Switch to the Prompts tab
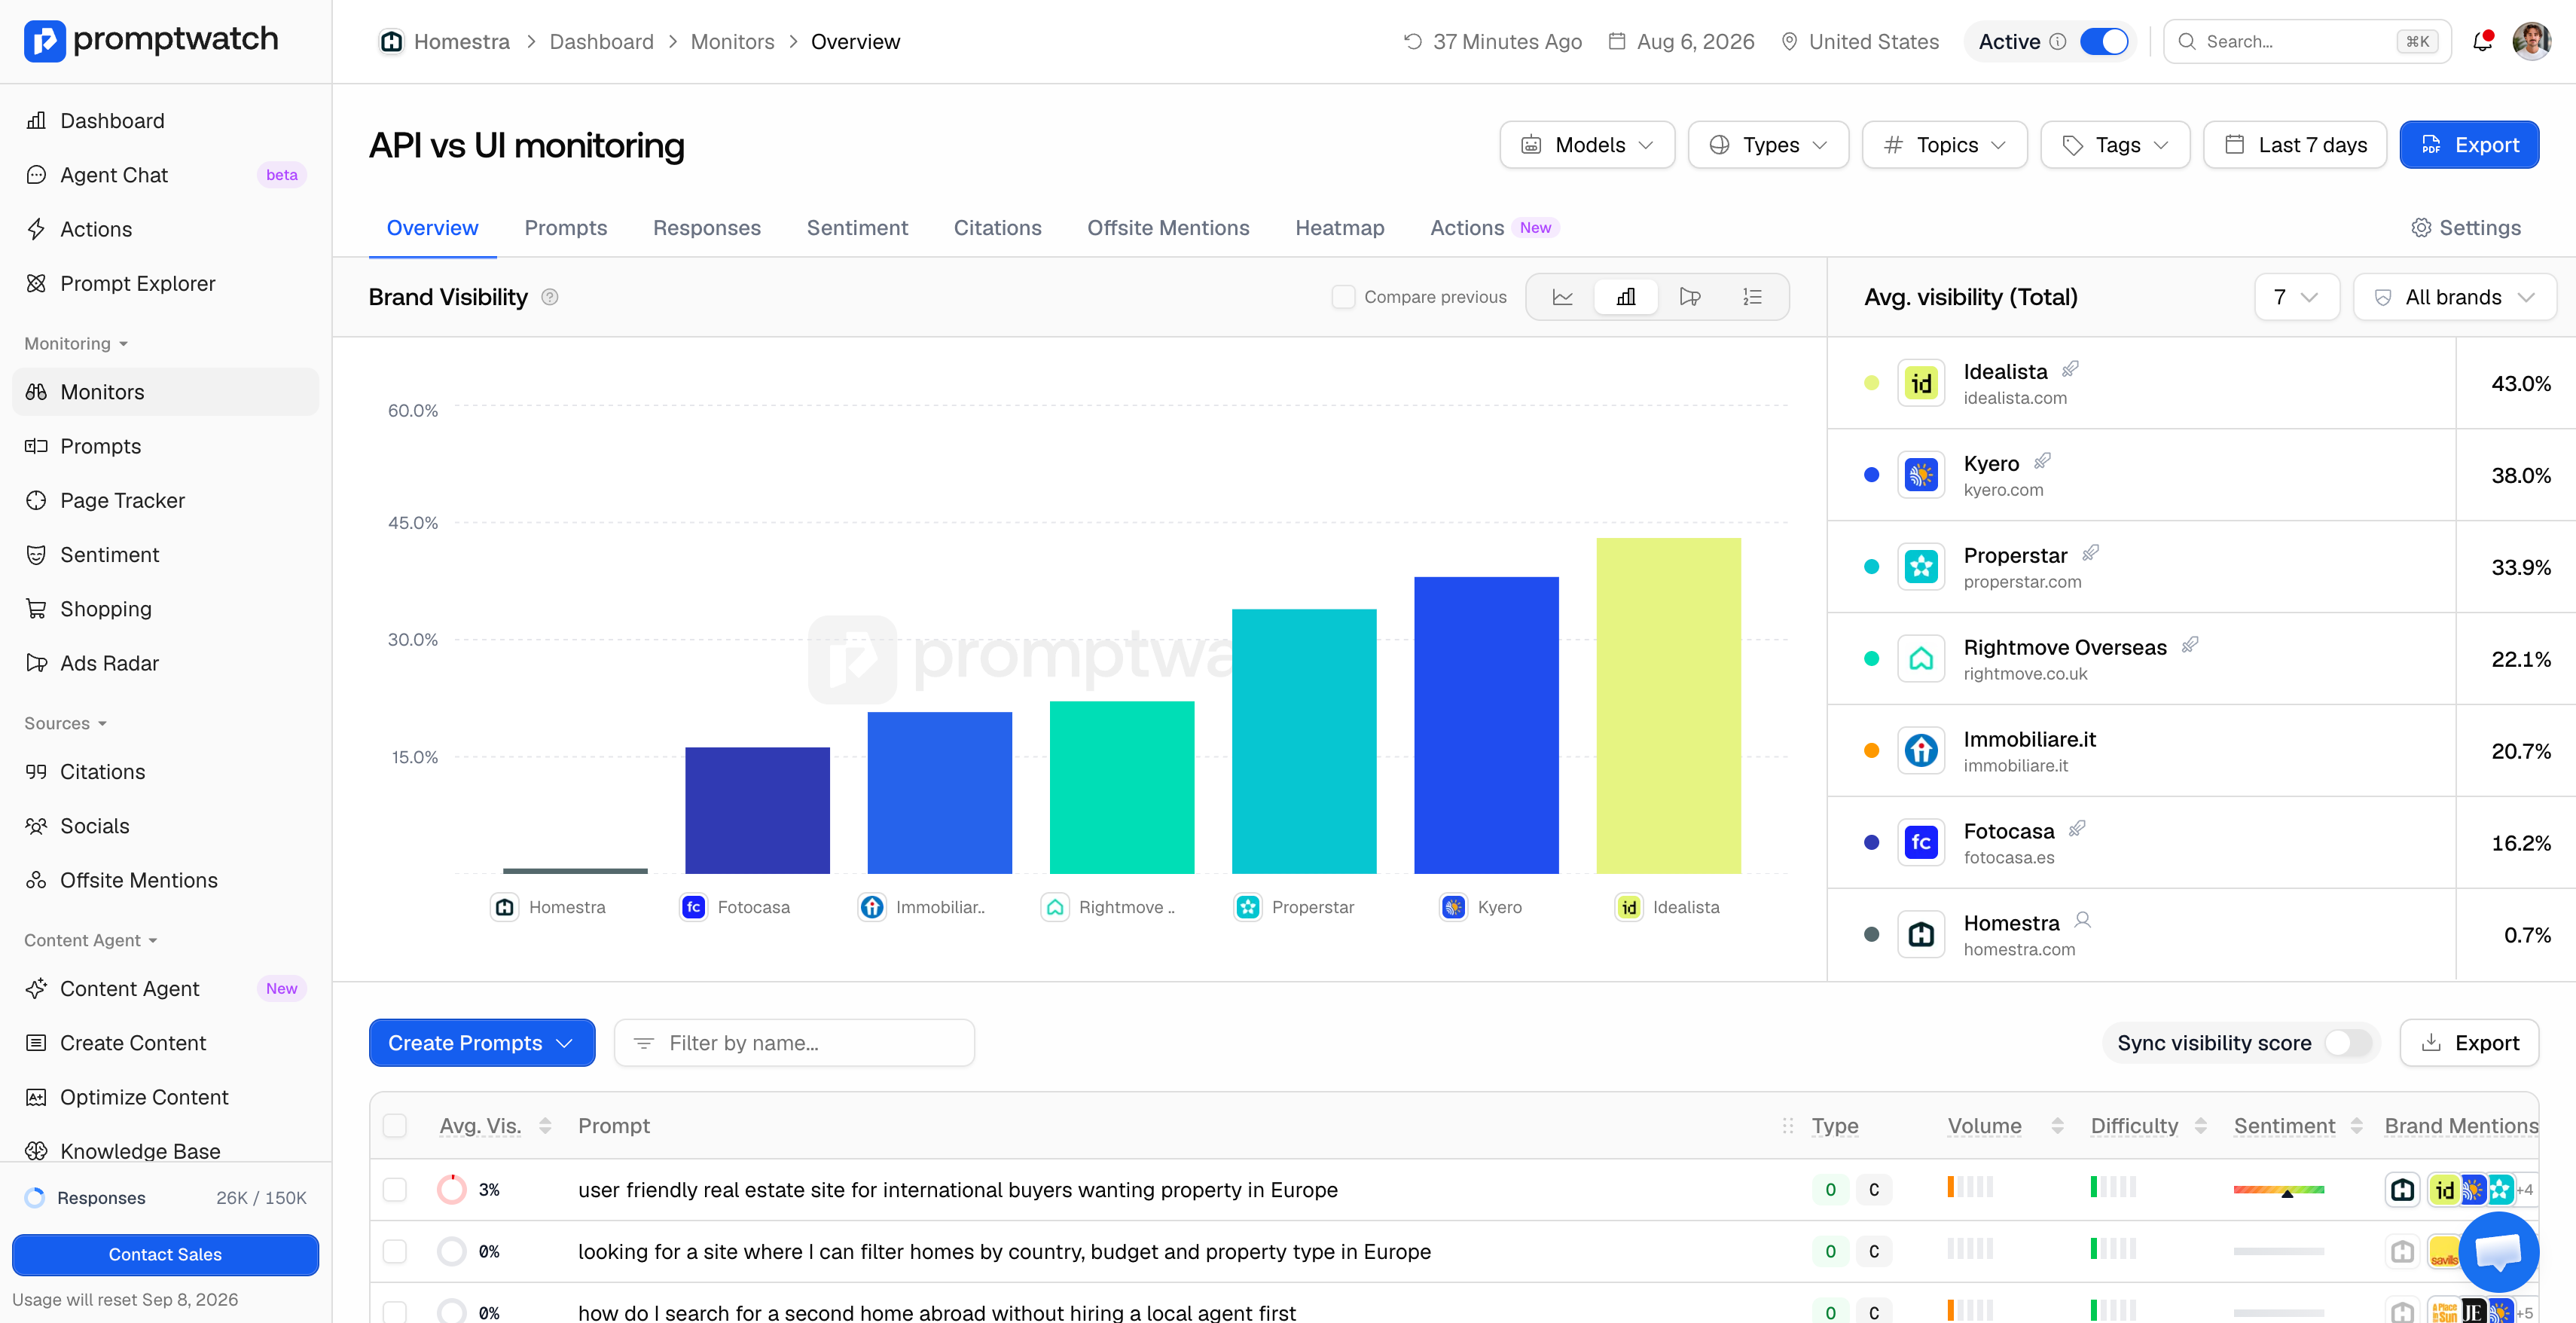The image size is (2576, 1323). tap(566, 228)
